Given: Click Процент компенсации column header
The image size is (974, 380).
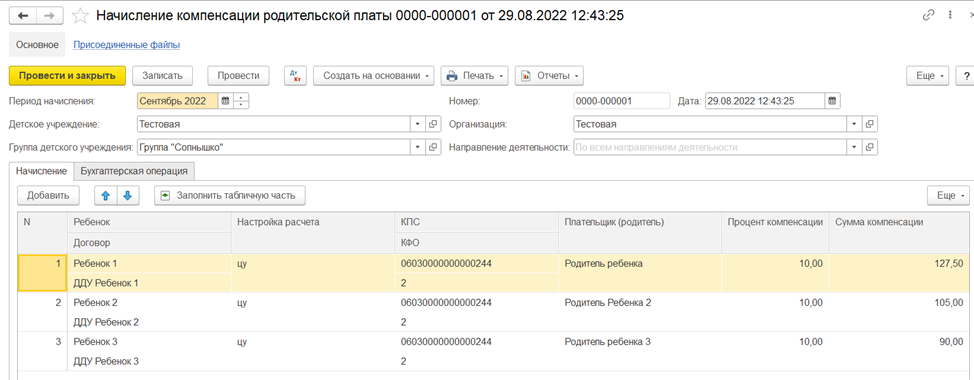Looking at the screenshot, I should pyautogui.click(x=775, y=232).
